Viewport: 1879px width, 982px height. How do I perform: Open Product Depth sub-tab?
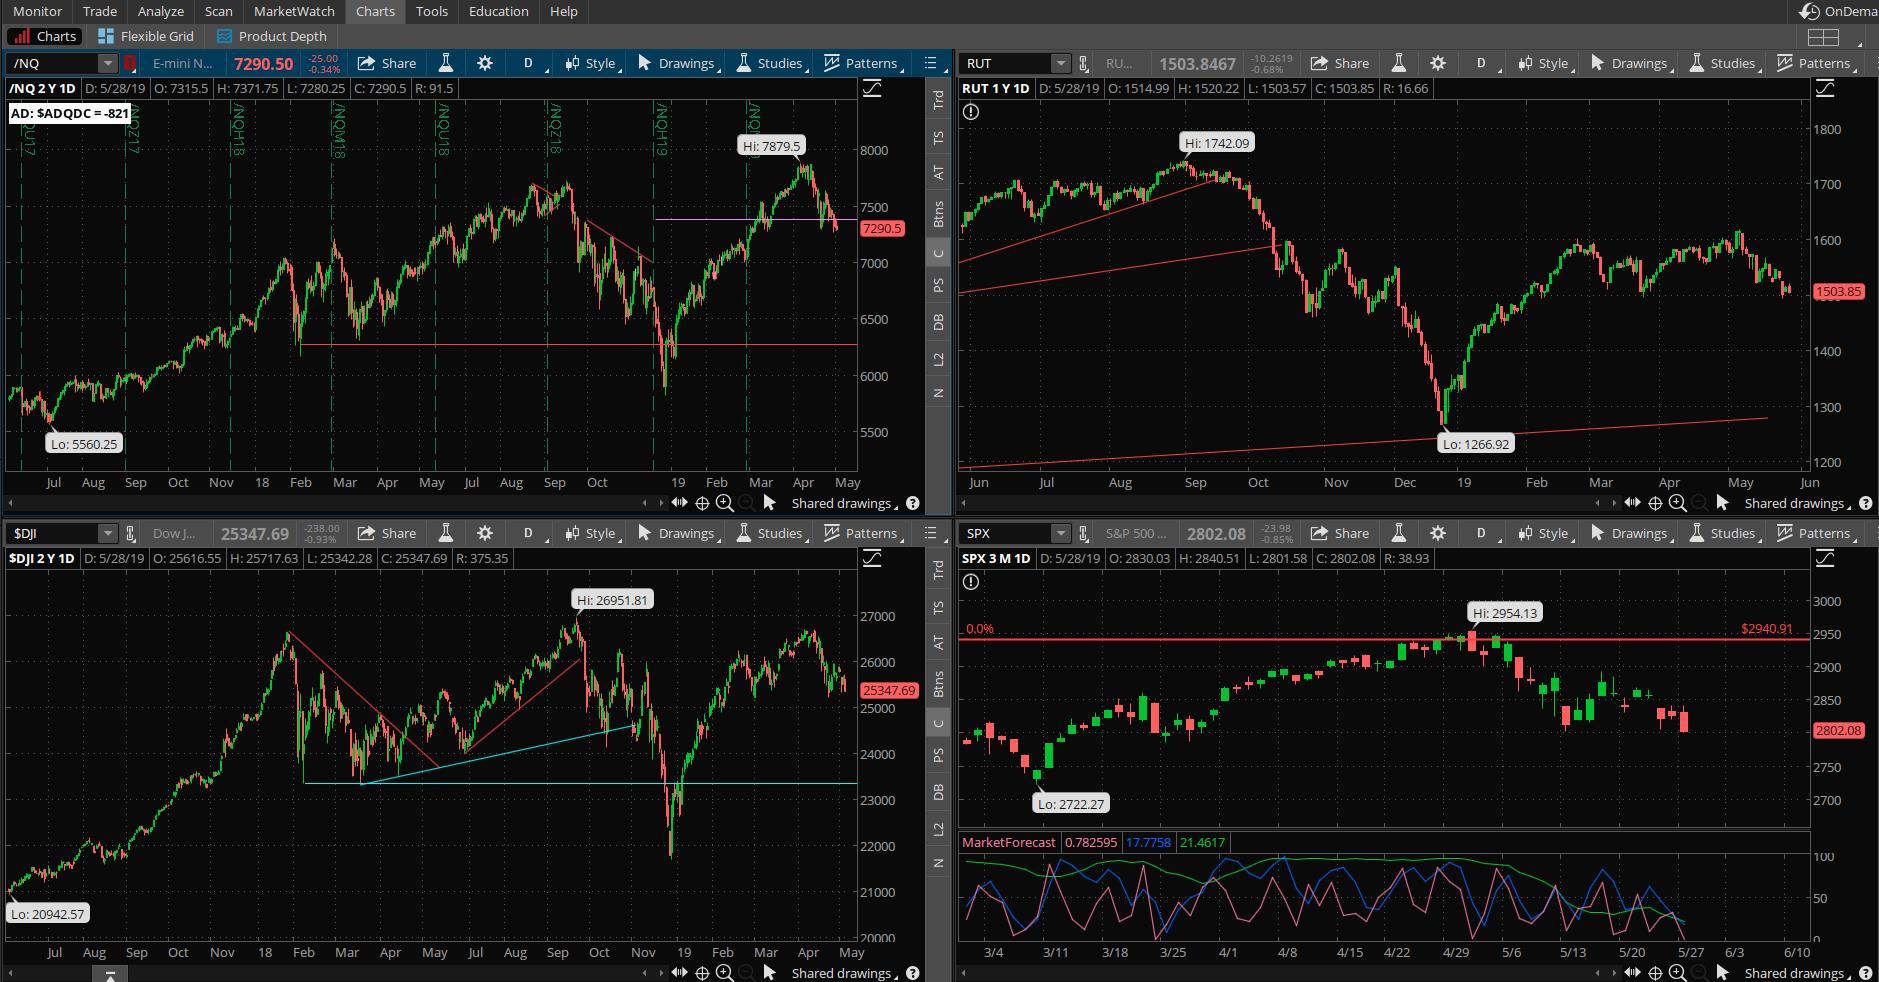click(272, 36)
